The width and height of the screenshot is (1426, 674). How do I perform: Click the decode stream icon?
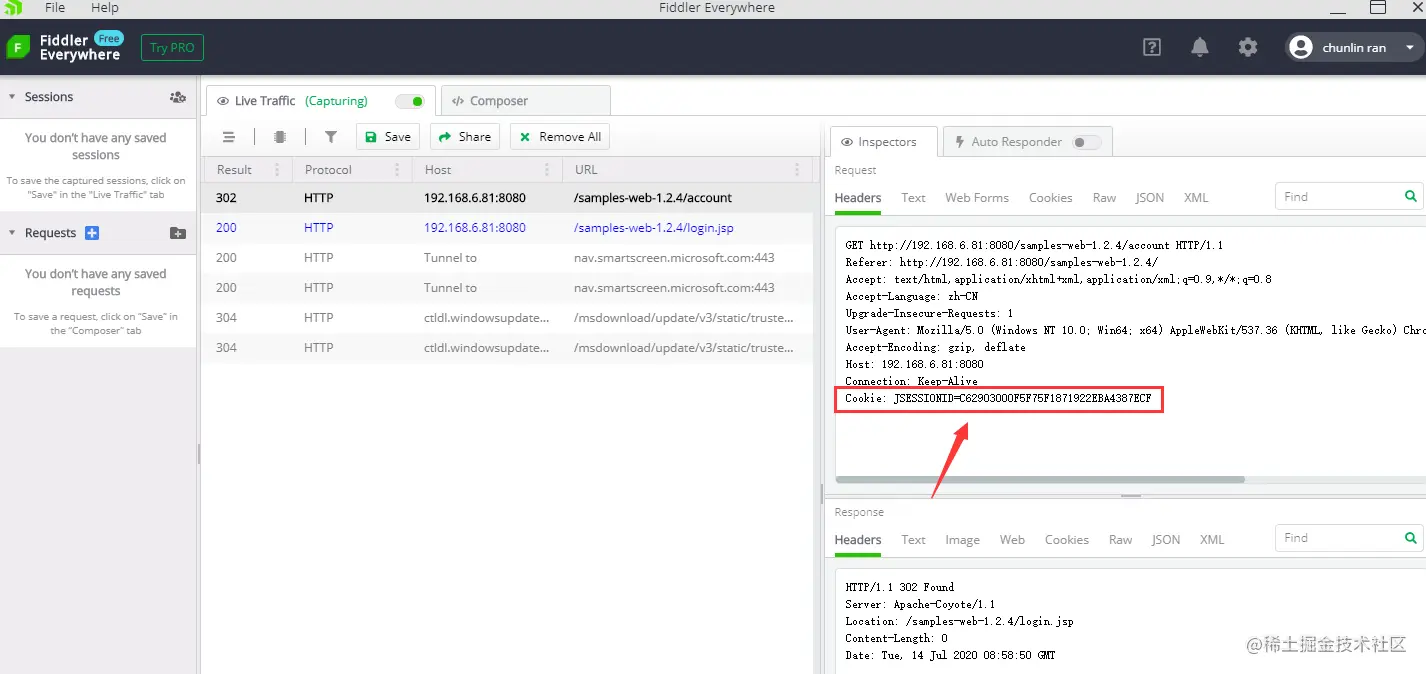(x=280, y=137)
